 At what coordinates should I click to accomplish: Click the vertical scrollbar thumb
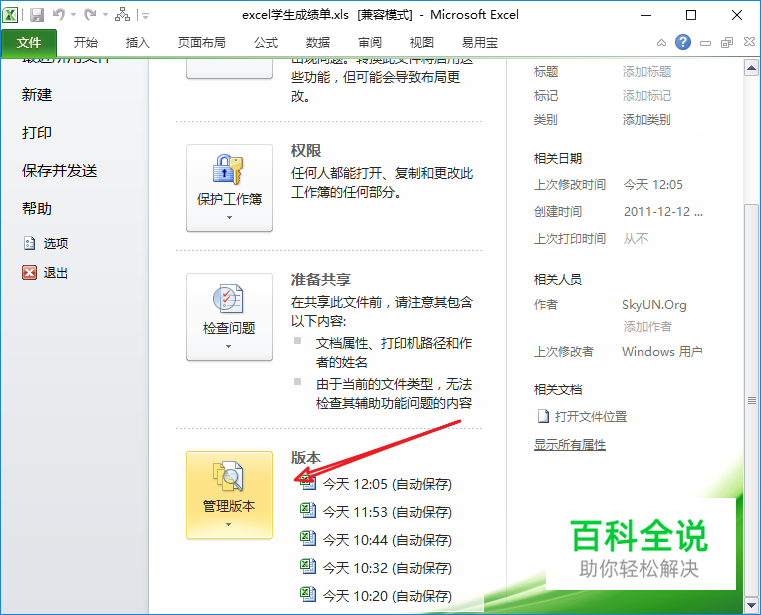(751, 399)
